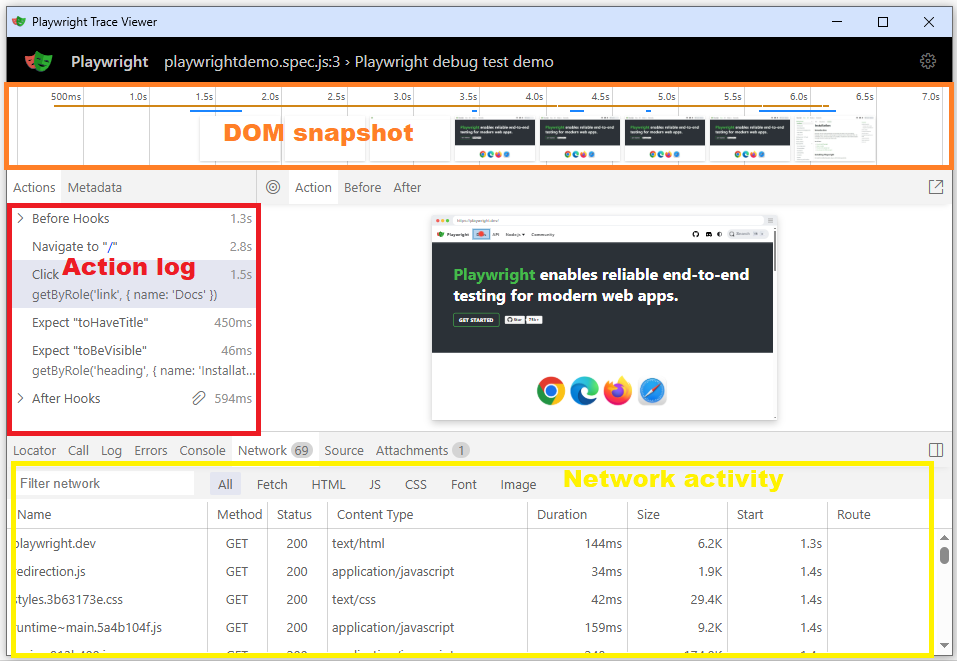The height and width of the screenshot is (661, 957).
Task: Sort by Status column header
Action: (x=297, y=515)
